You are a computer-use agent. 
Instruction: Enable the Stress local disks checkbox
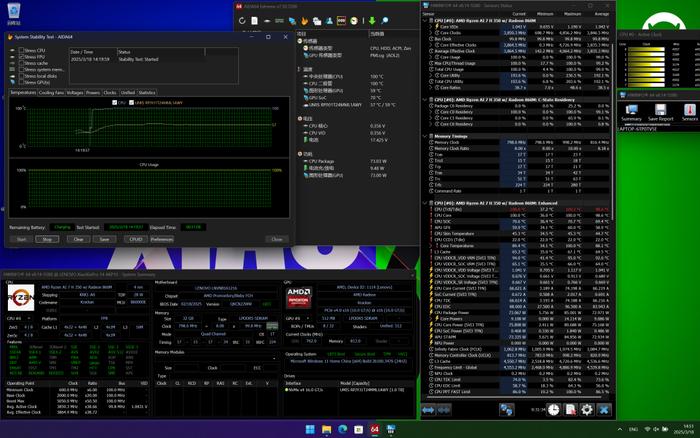pos(21,76)
